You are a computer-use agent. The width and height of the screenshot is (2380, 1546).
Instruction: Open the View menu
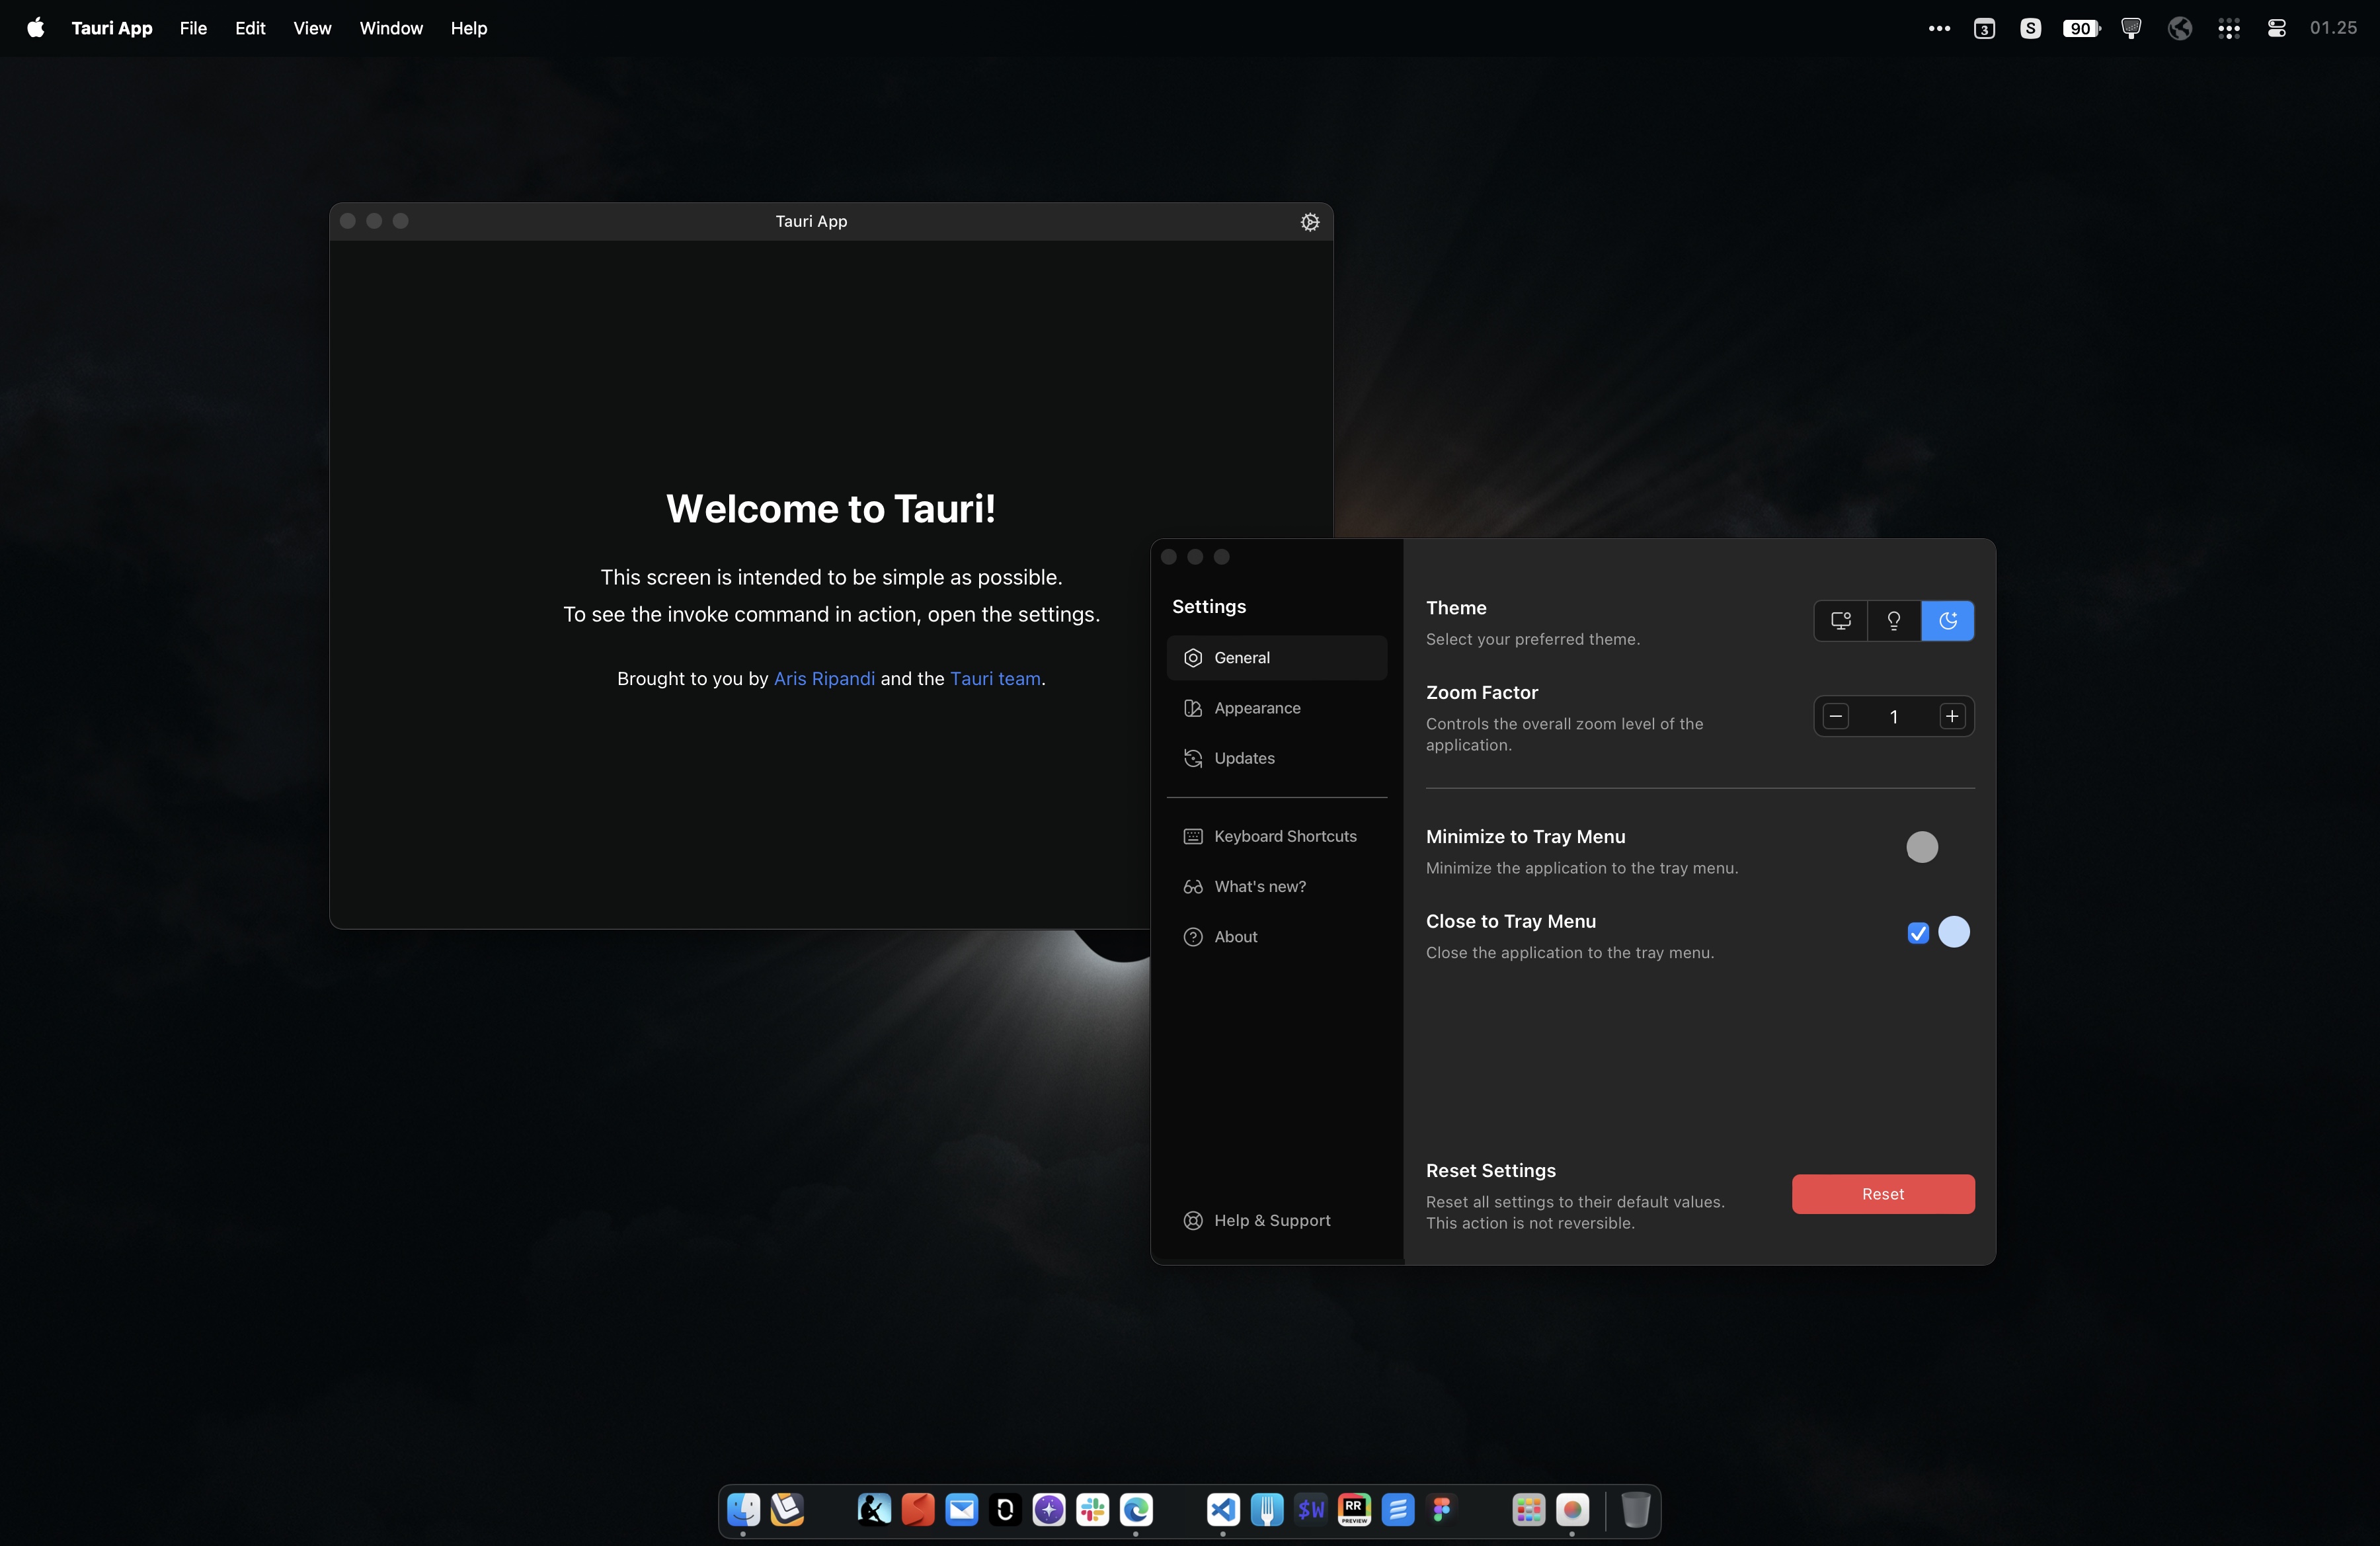(x=312, y=28)
